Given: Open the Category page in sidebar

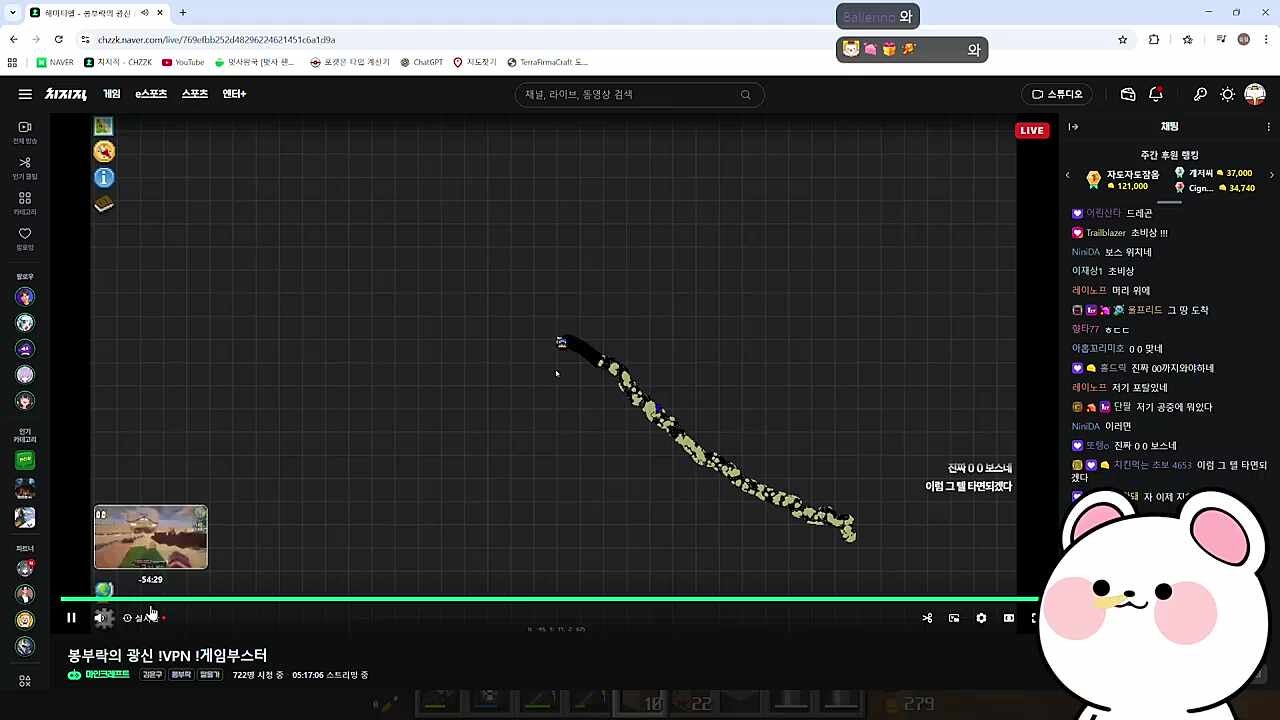Looking at the screenshot, I should tap(25, 203).
